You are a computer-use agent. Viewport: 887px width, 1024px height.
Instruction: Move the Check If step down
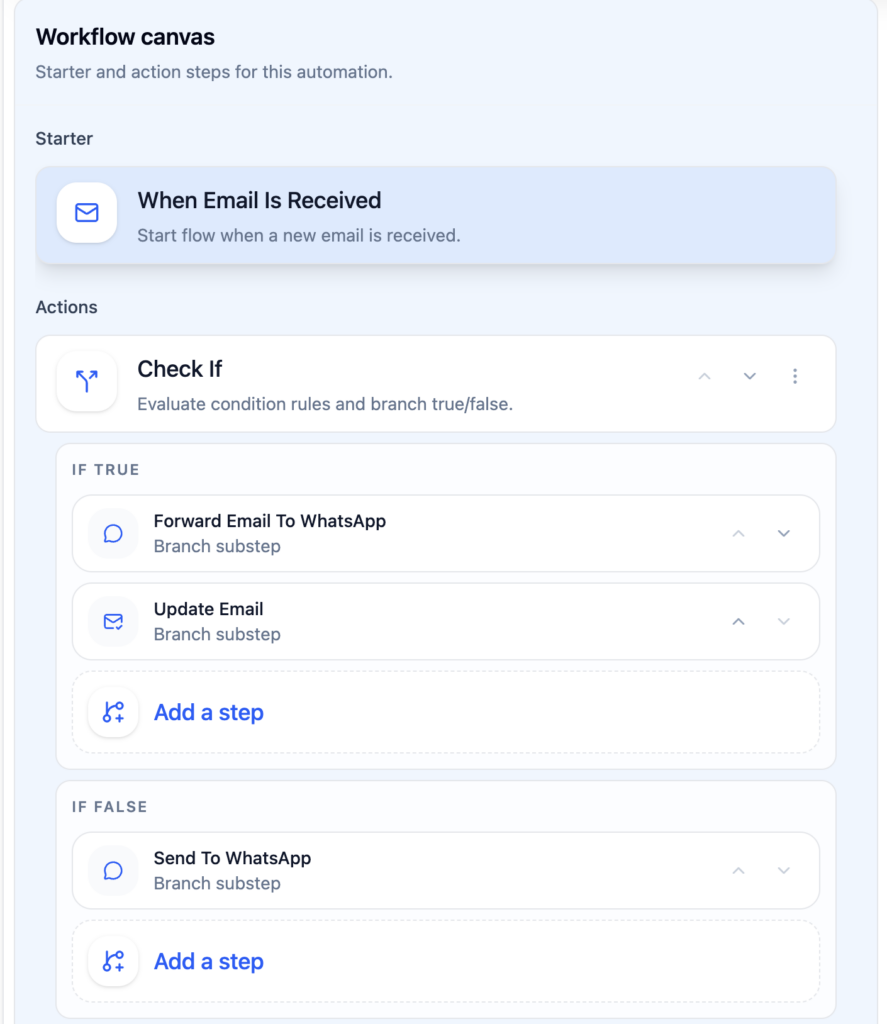click(749, 376)
